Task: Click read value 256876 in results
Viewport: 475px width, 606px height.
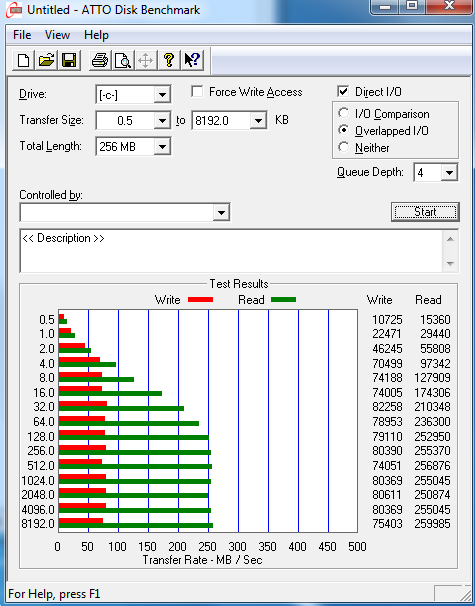Action: pos(432,466)
